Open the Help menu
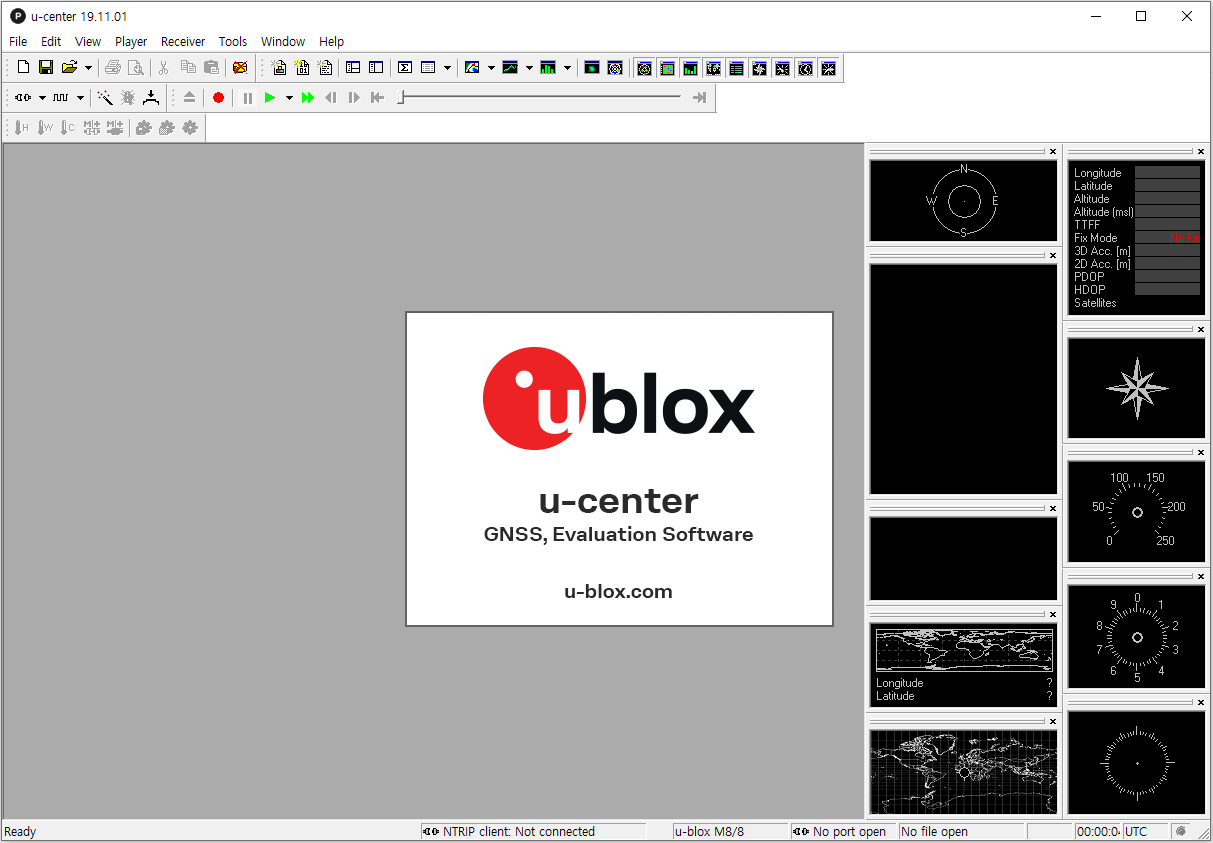Viewport: 1213px width, 843px height. coord(332,41)
